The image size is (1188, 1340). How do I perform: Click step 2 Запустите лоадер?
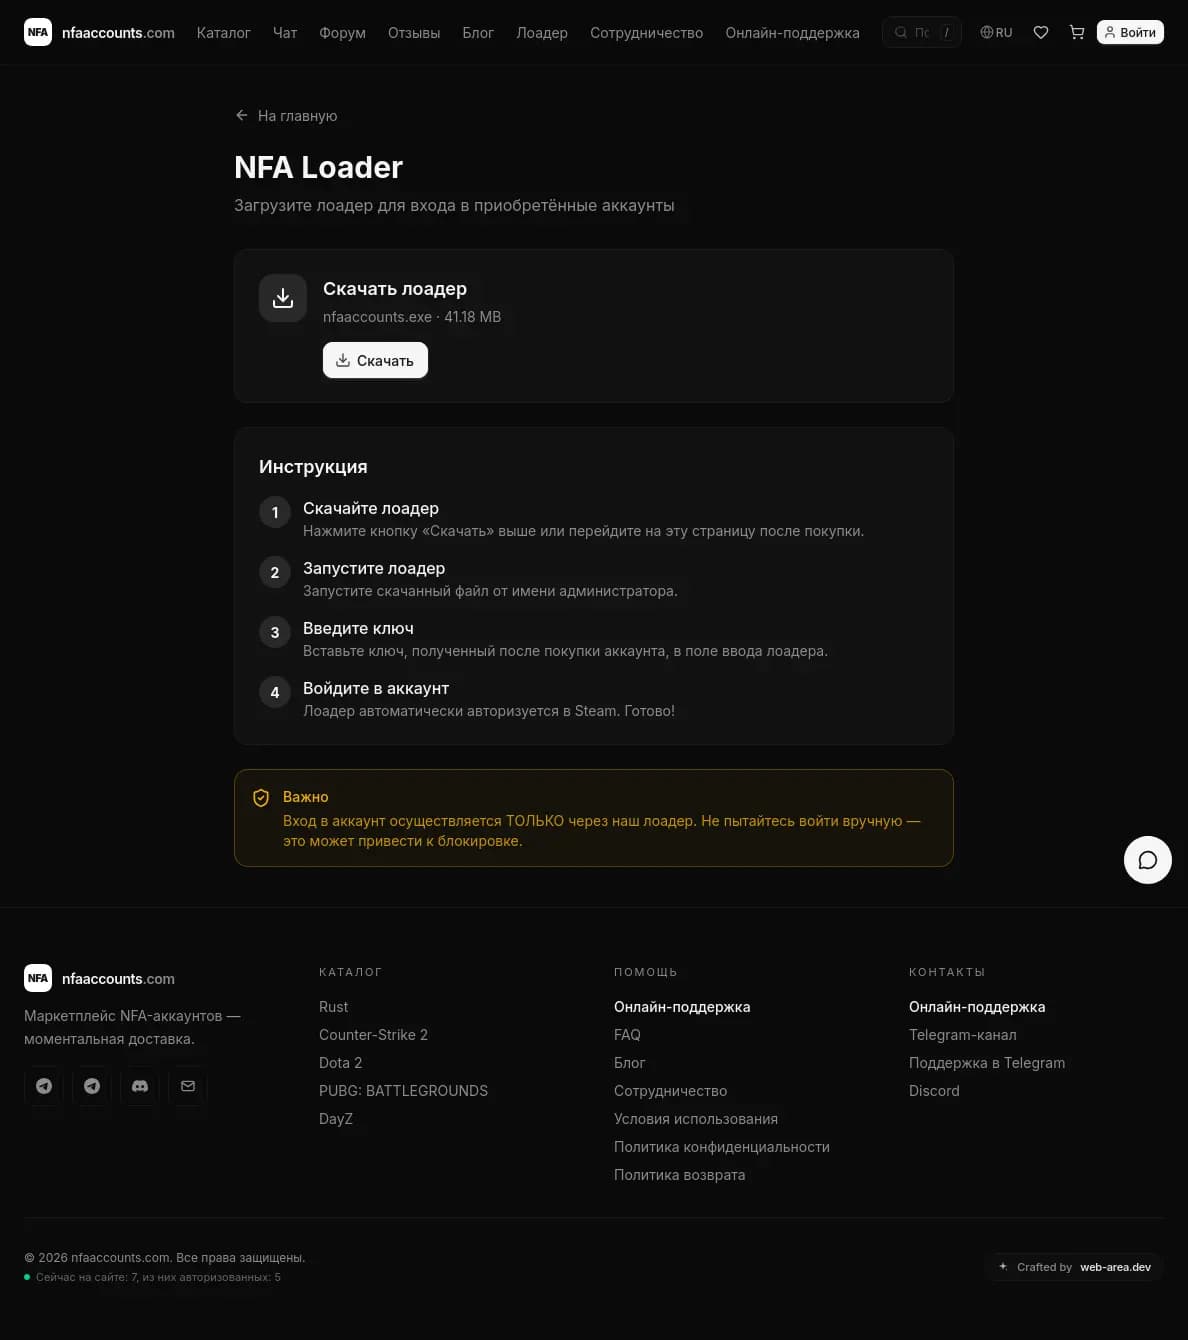click(x=374, y=568)
